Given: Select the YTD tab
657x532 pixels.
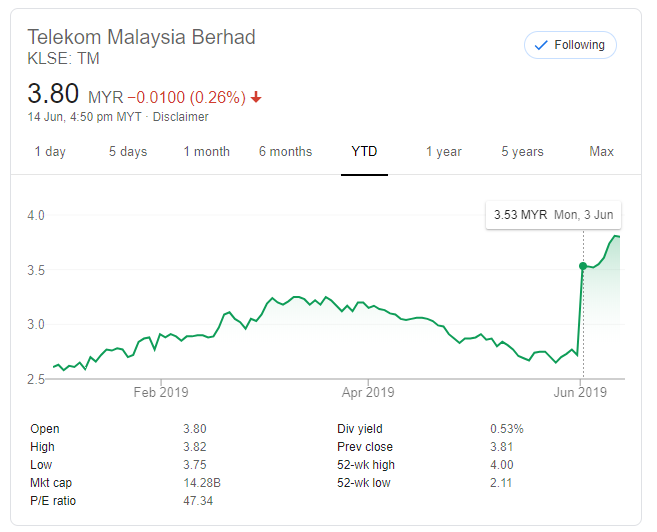Looking at the screenshot, I should coord(364,152).
